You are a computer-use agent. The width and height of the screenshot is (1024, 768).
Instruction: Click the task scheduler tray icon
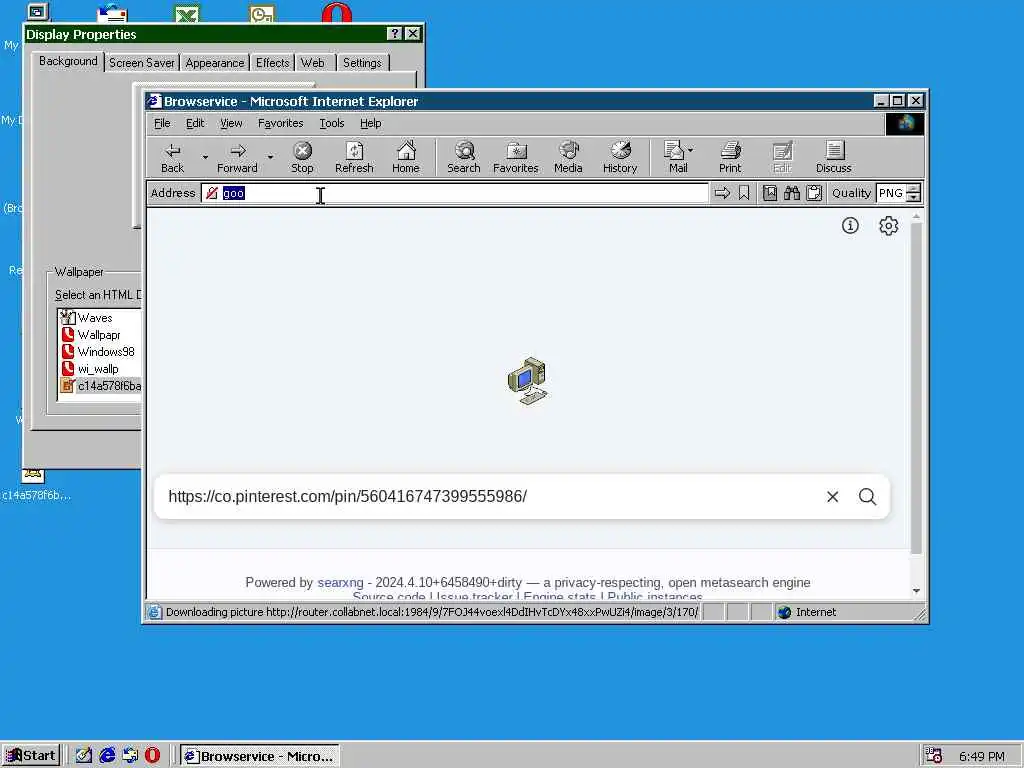(x=934, y=756)
